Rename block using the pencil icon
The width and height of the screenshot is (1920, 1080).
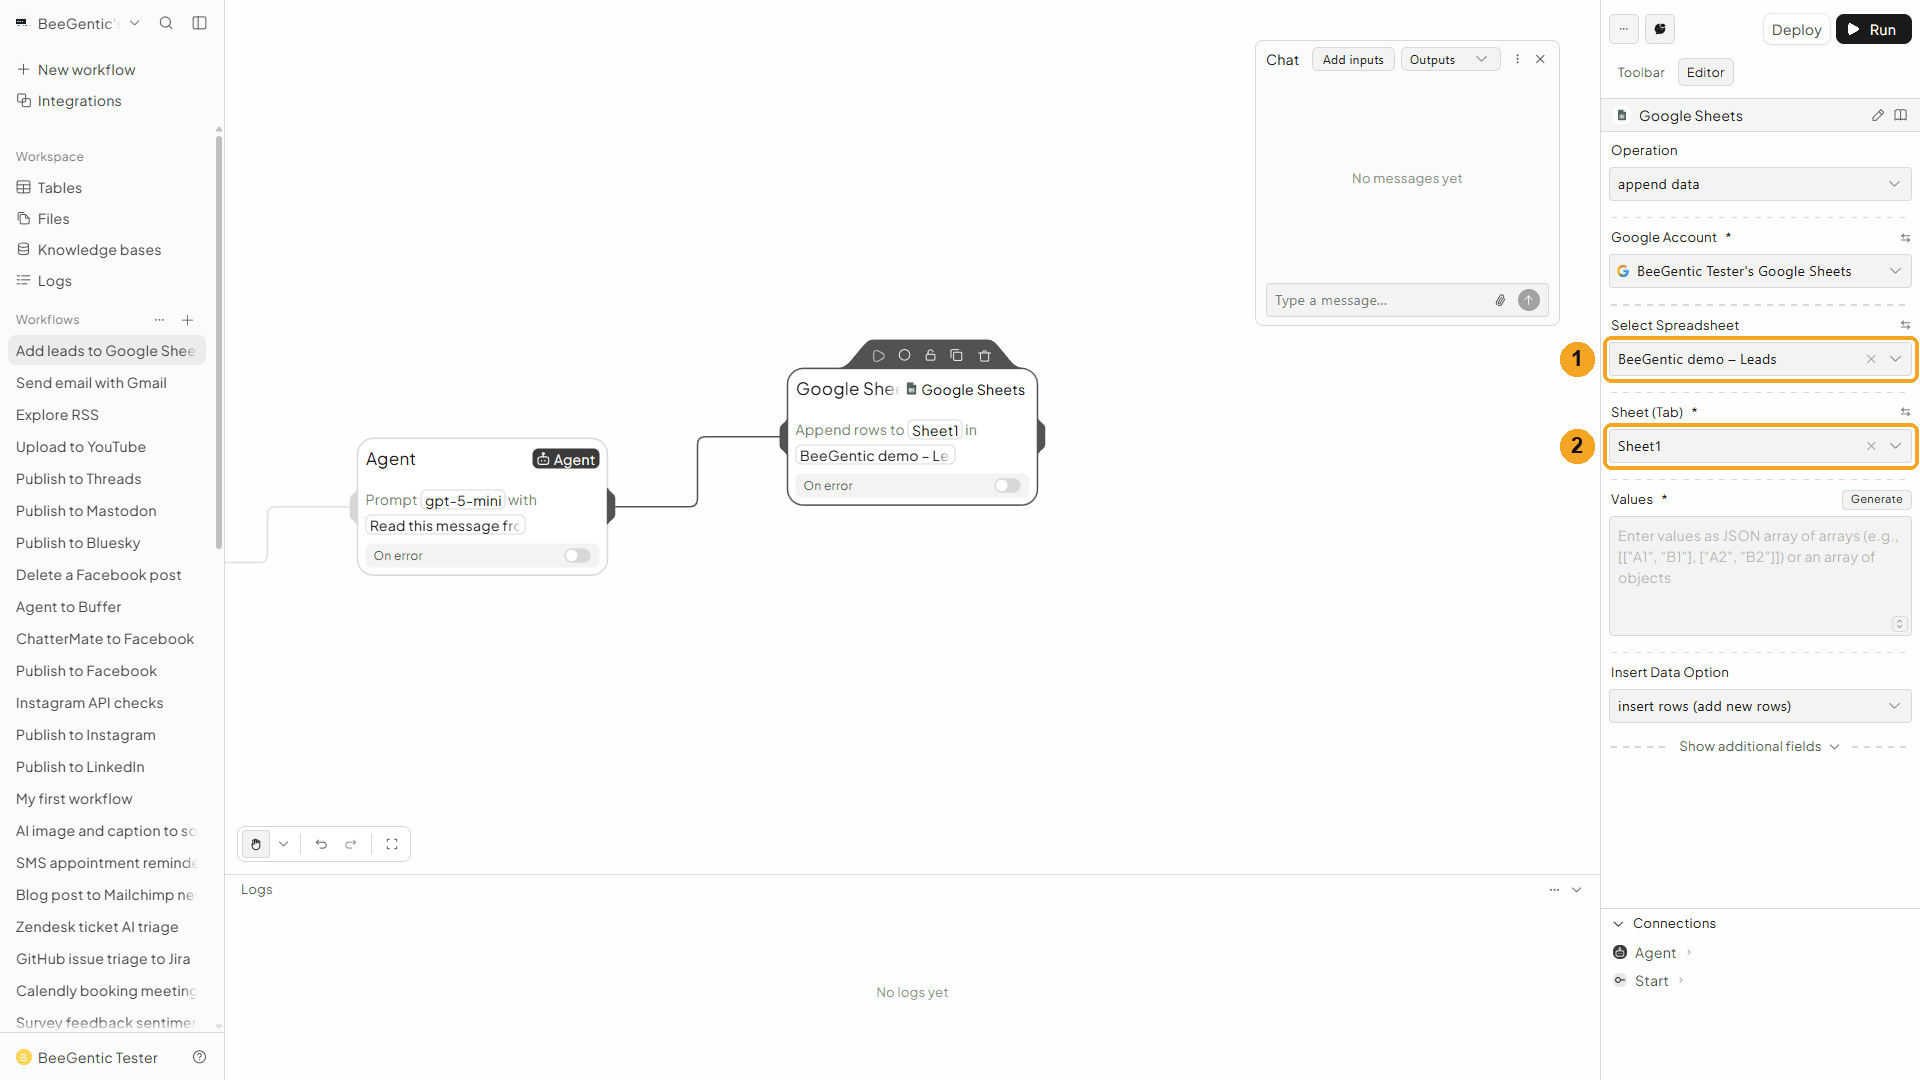point(1878,116)
